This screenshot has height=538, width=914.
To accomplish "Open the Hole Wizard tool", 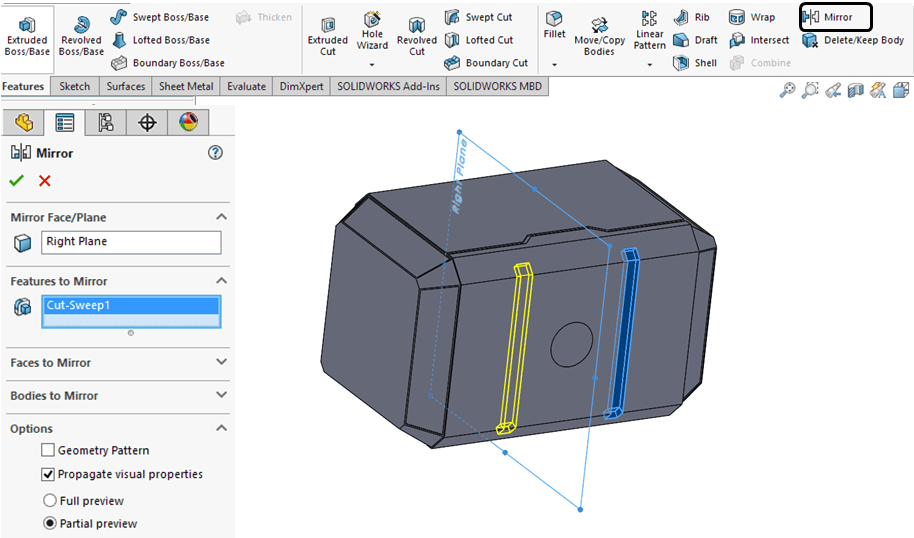I will pyautogui.click(x=372, y=32).
